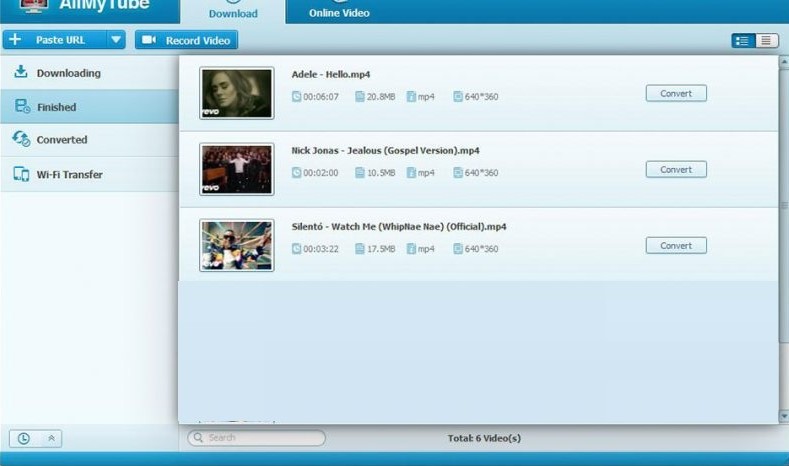This screenshot has height=466, width=789.
Task: Open the Silentó Watch Me thumbnail
Action: [236, 245]
